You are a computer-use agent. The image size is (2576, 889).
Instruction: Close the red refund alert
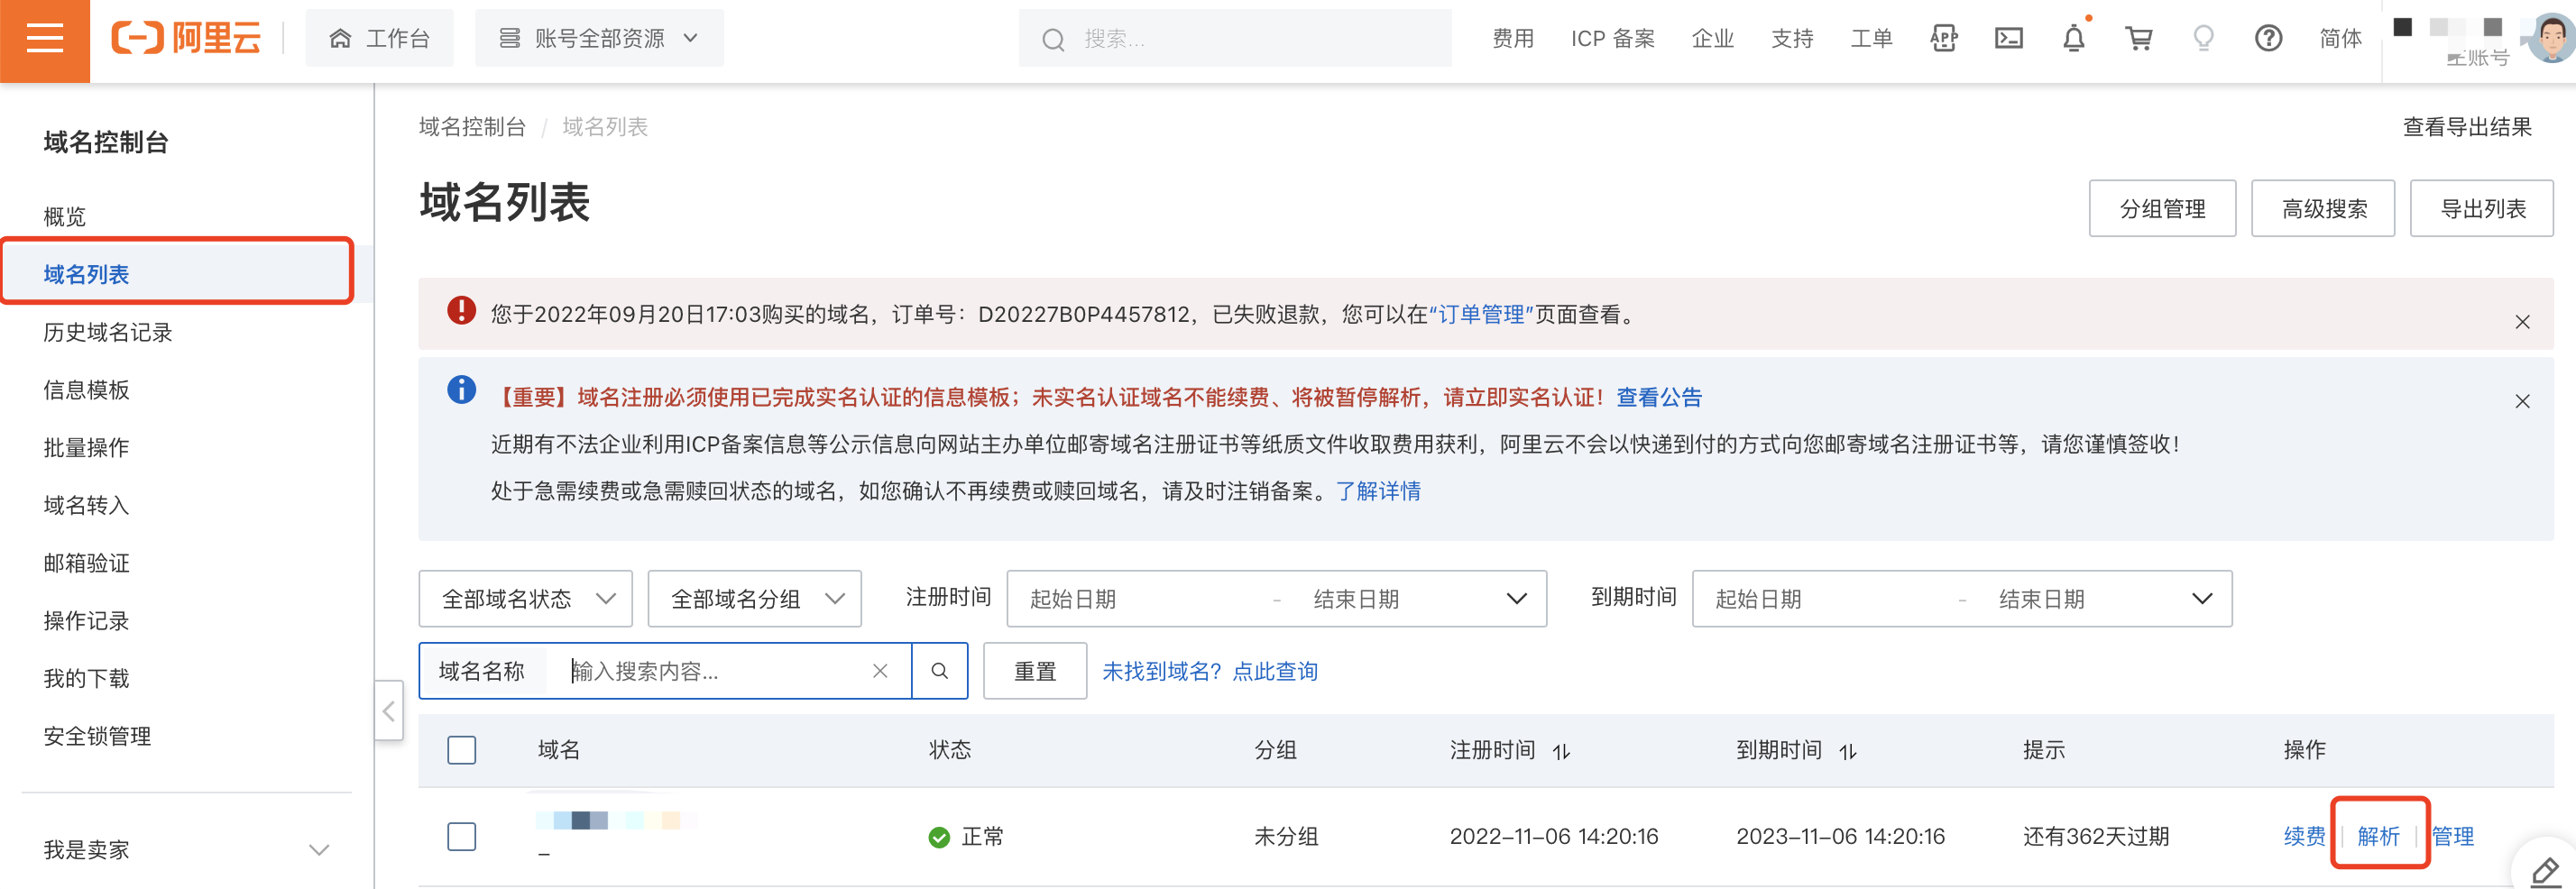tap(2522, 322)
